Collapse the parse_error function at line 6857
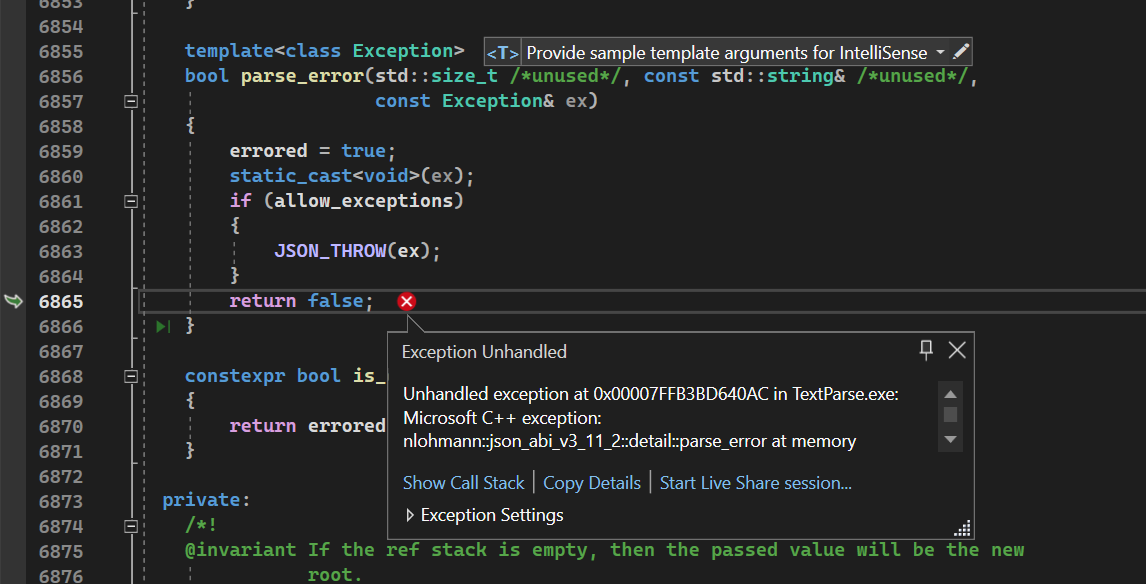The height and width of the screenshot is (584, 1146). 131,102
